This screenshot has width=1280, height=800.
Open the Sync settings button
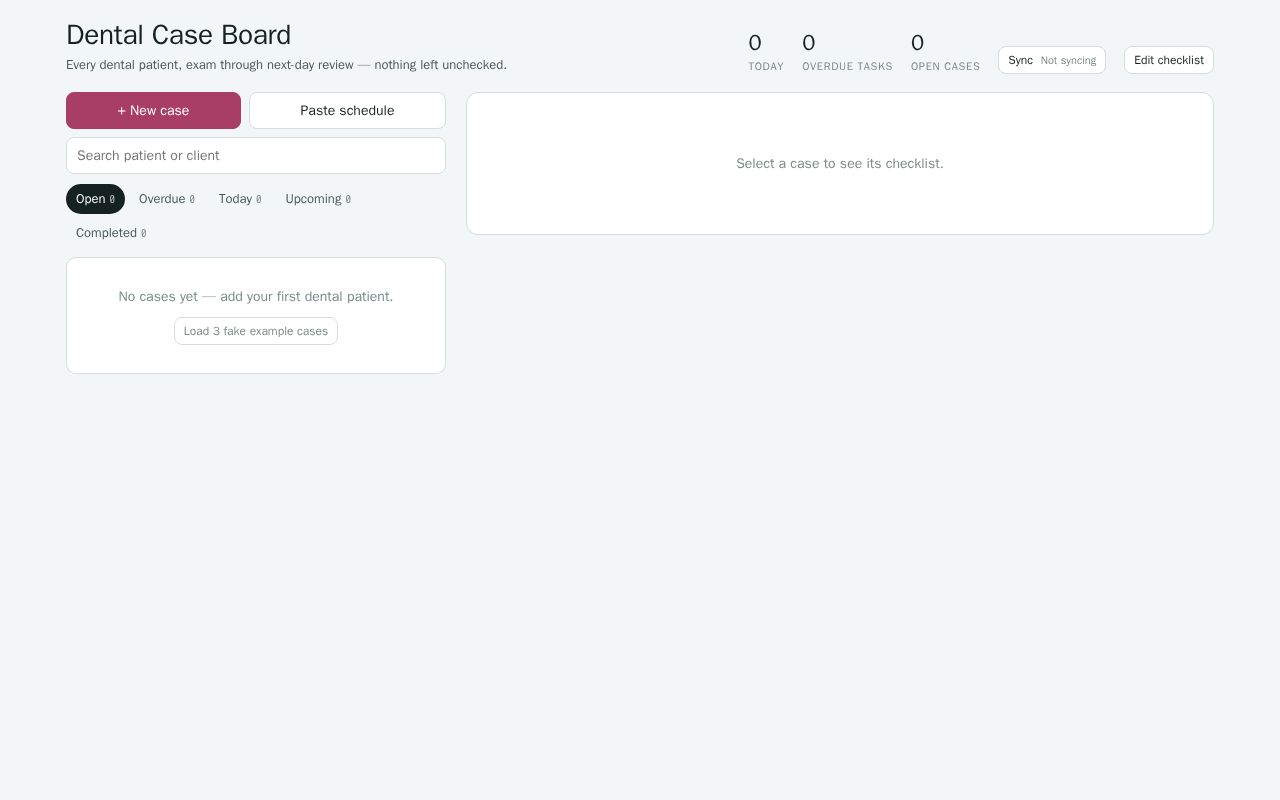(x=1052, y=60)
